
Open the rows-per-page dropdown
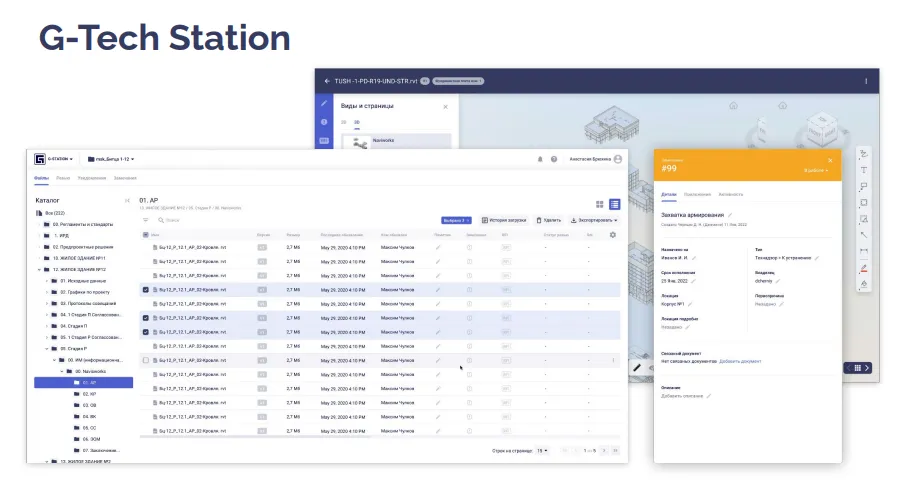542,451
